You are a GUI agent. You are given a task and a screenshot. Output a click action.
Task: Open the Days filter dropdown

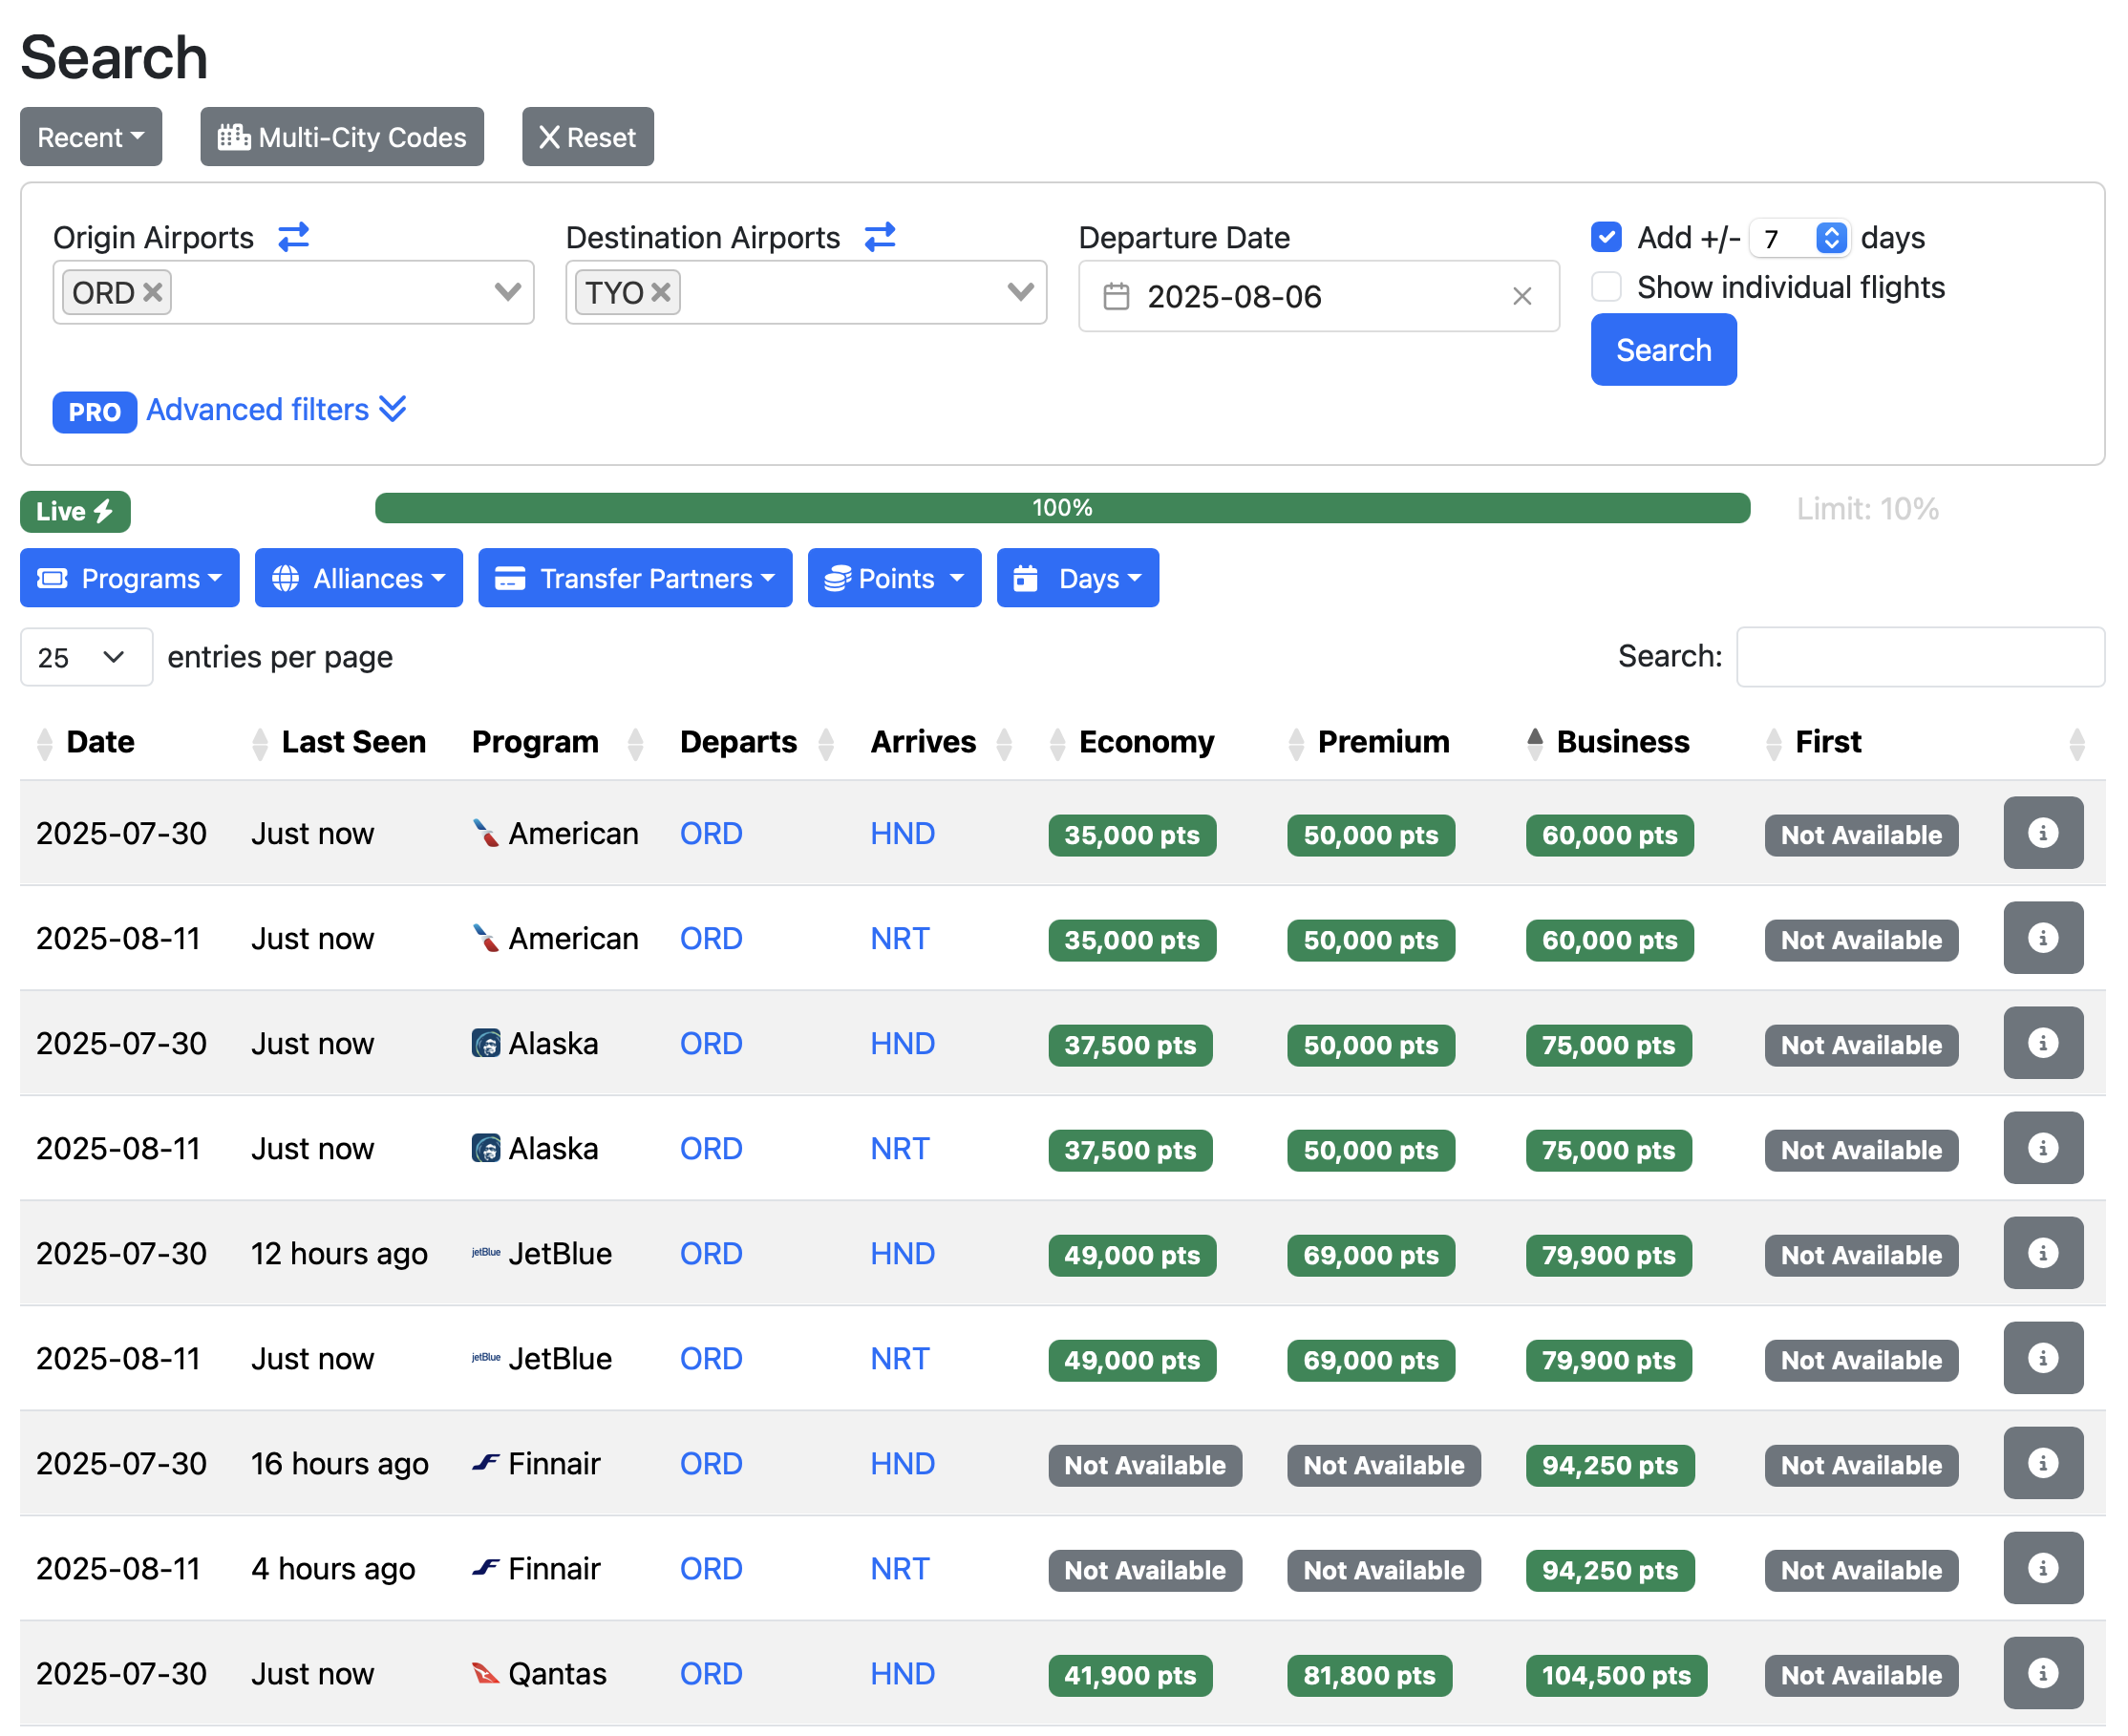pos(1078,578)
